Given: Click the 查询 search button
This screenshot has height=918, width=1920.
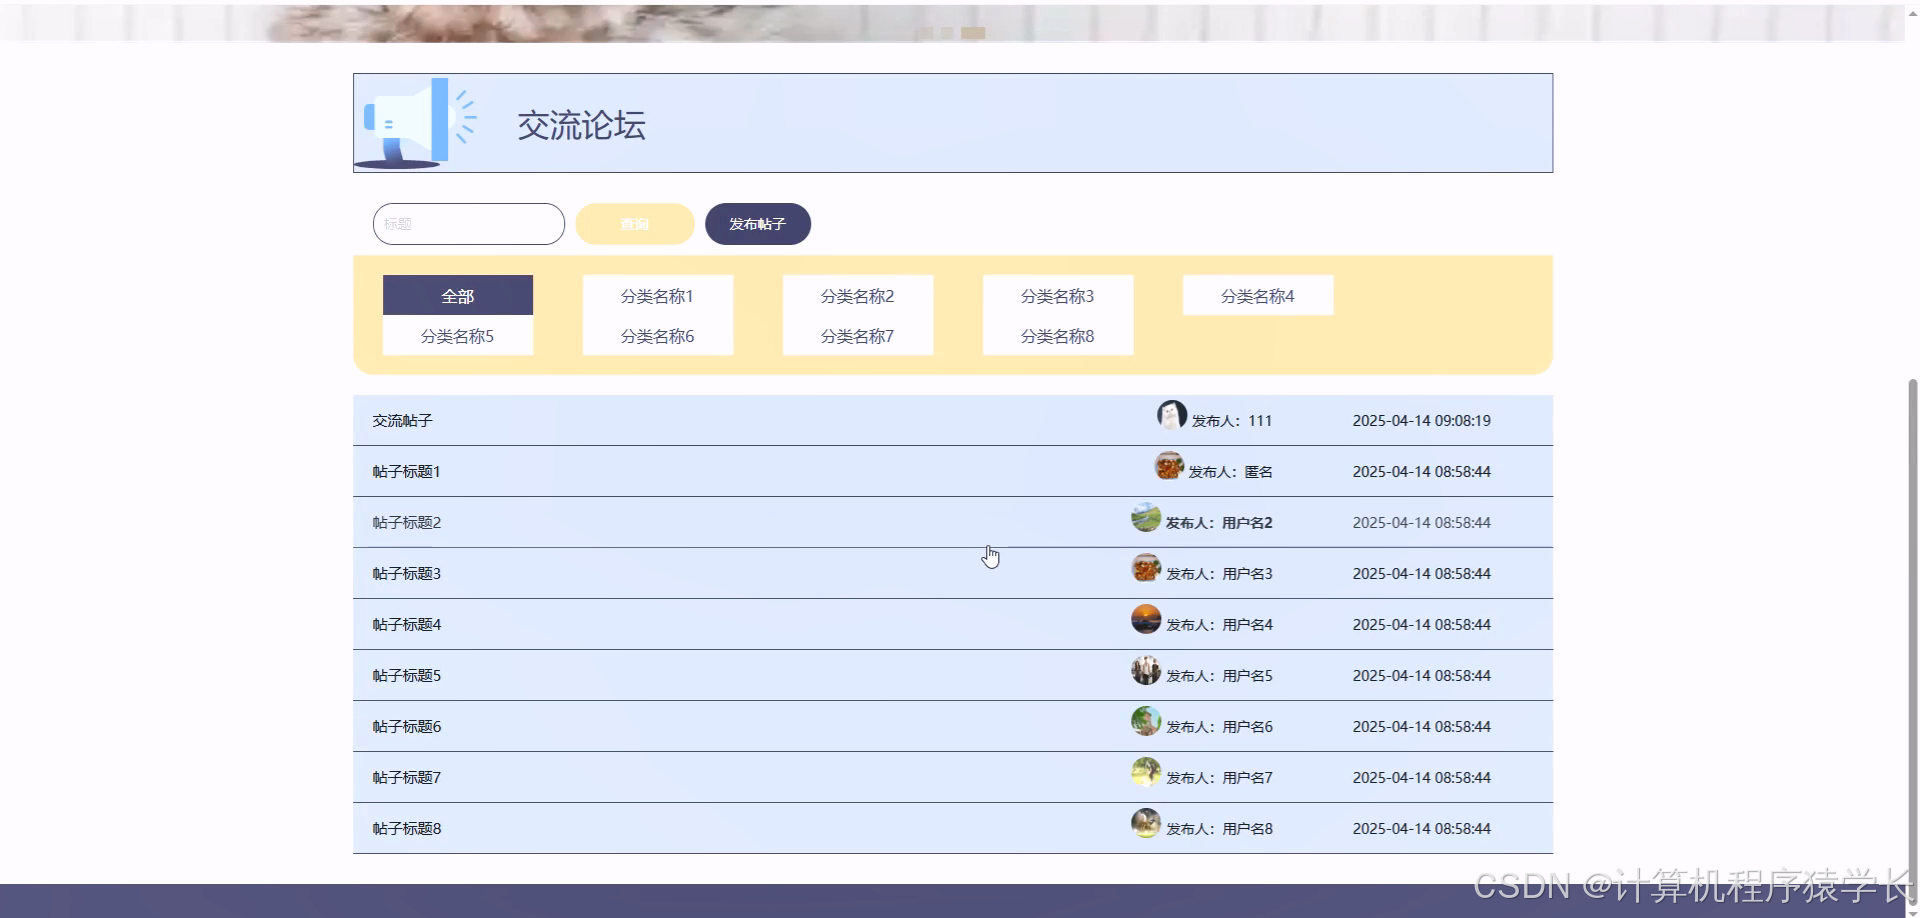Looking at the screenshot, I should pyautogui.click(x=634, y=223).
